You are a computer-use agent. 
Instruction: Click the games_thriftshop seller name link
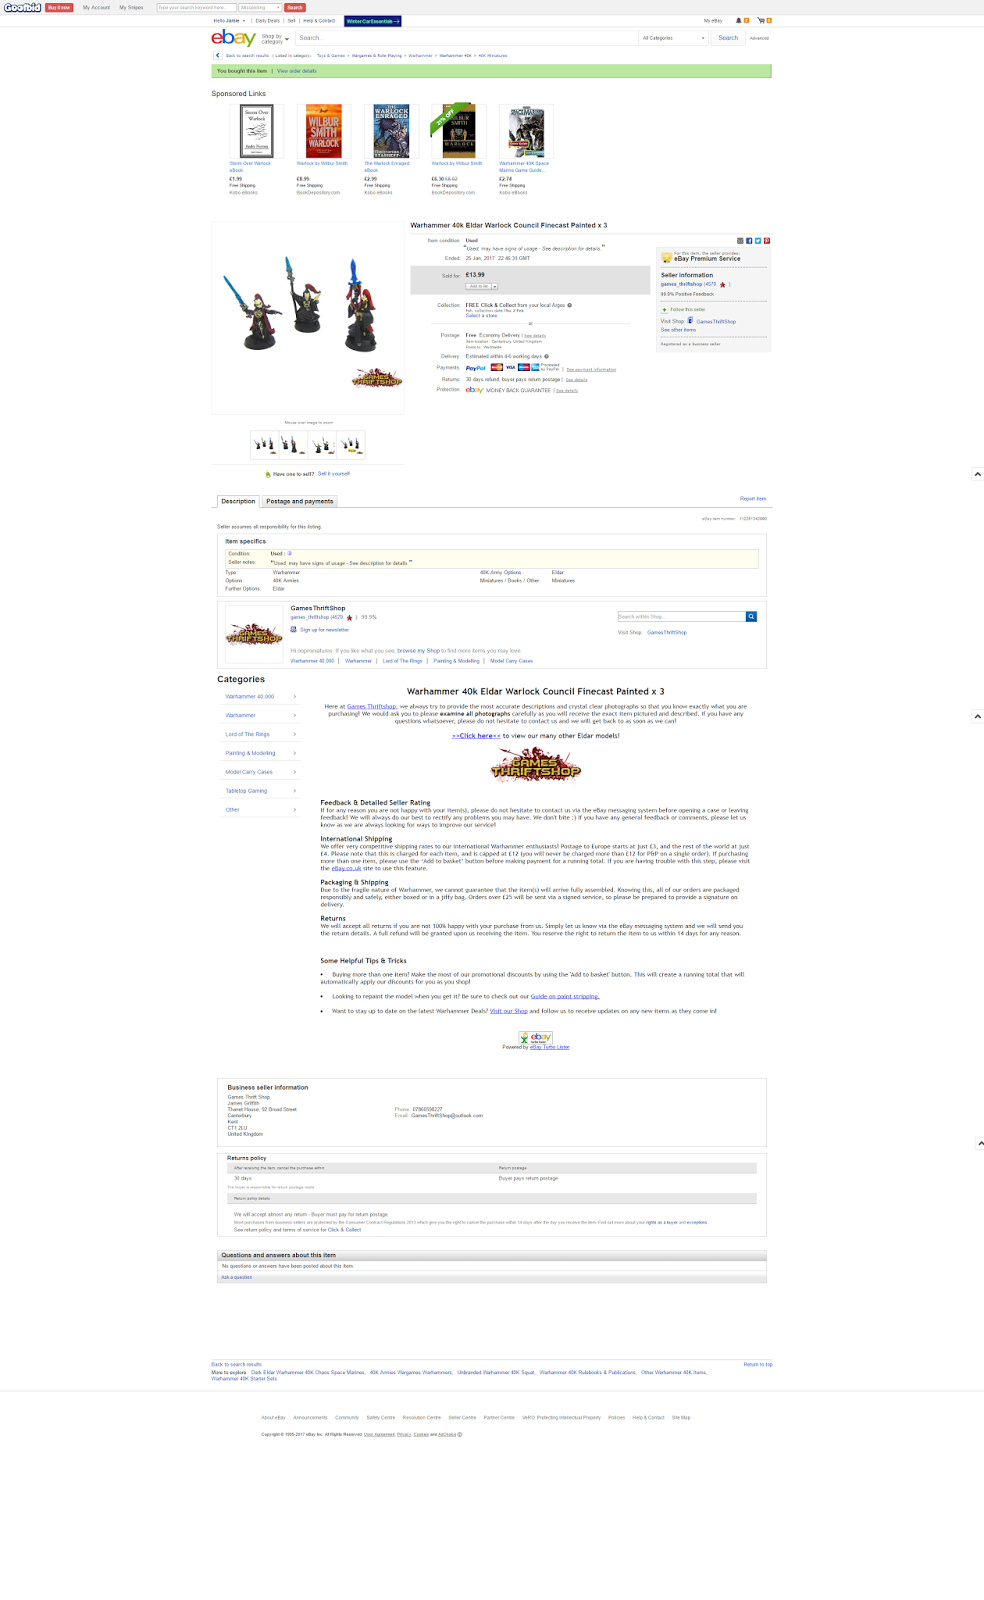[x=681, y=284]
